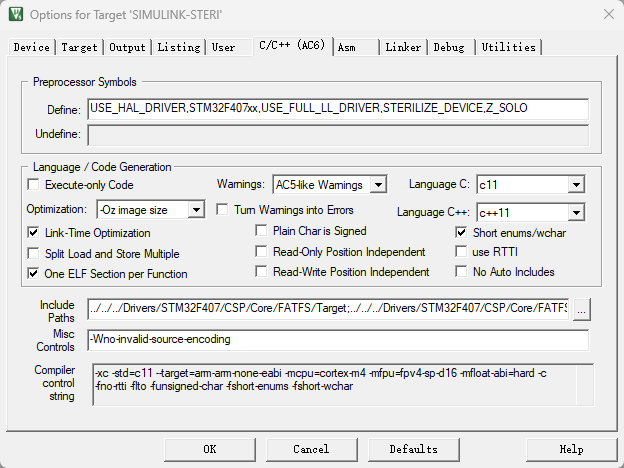
Task: Expand the Optimization level dropdown
Action: [151, 210]
